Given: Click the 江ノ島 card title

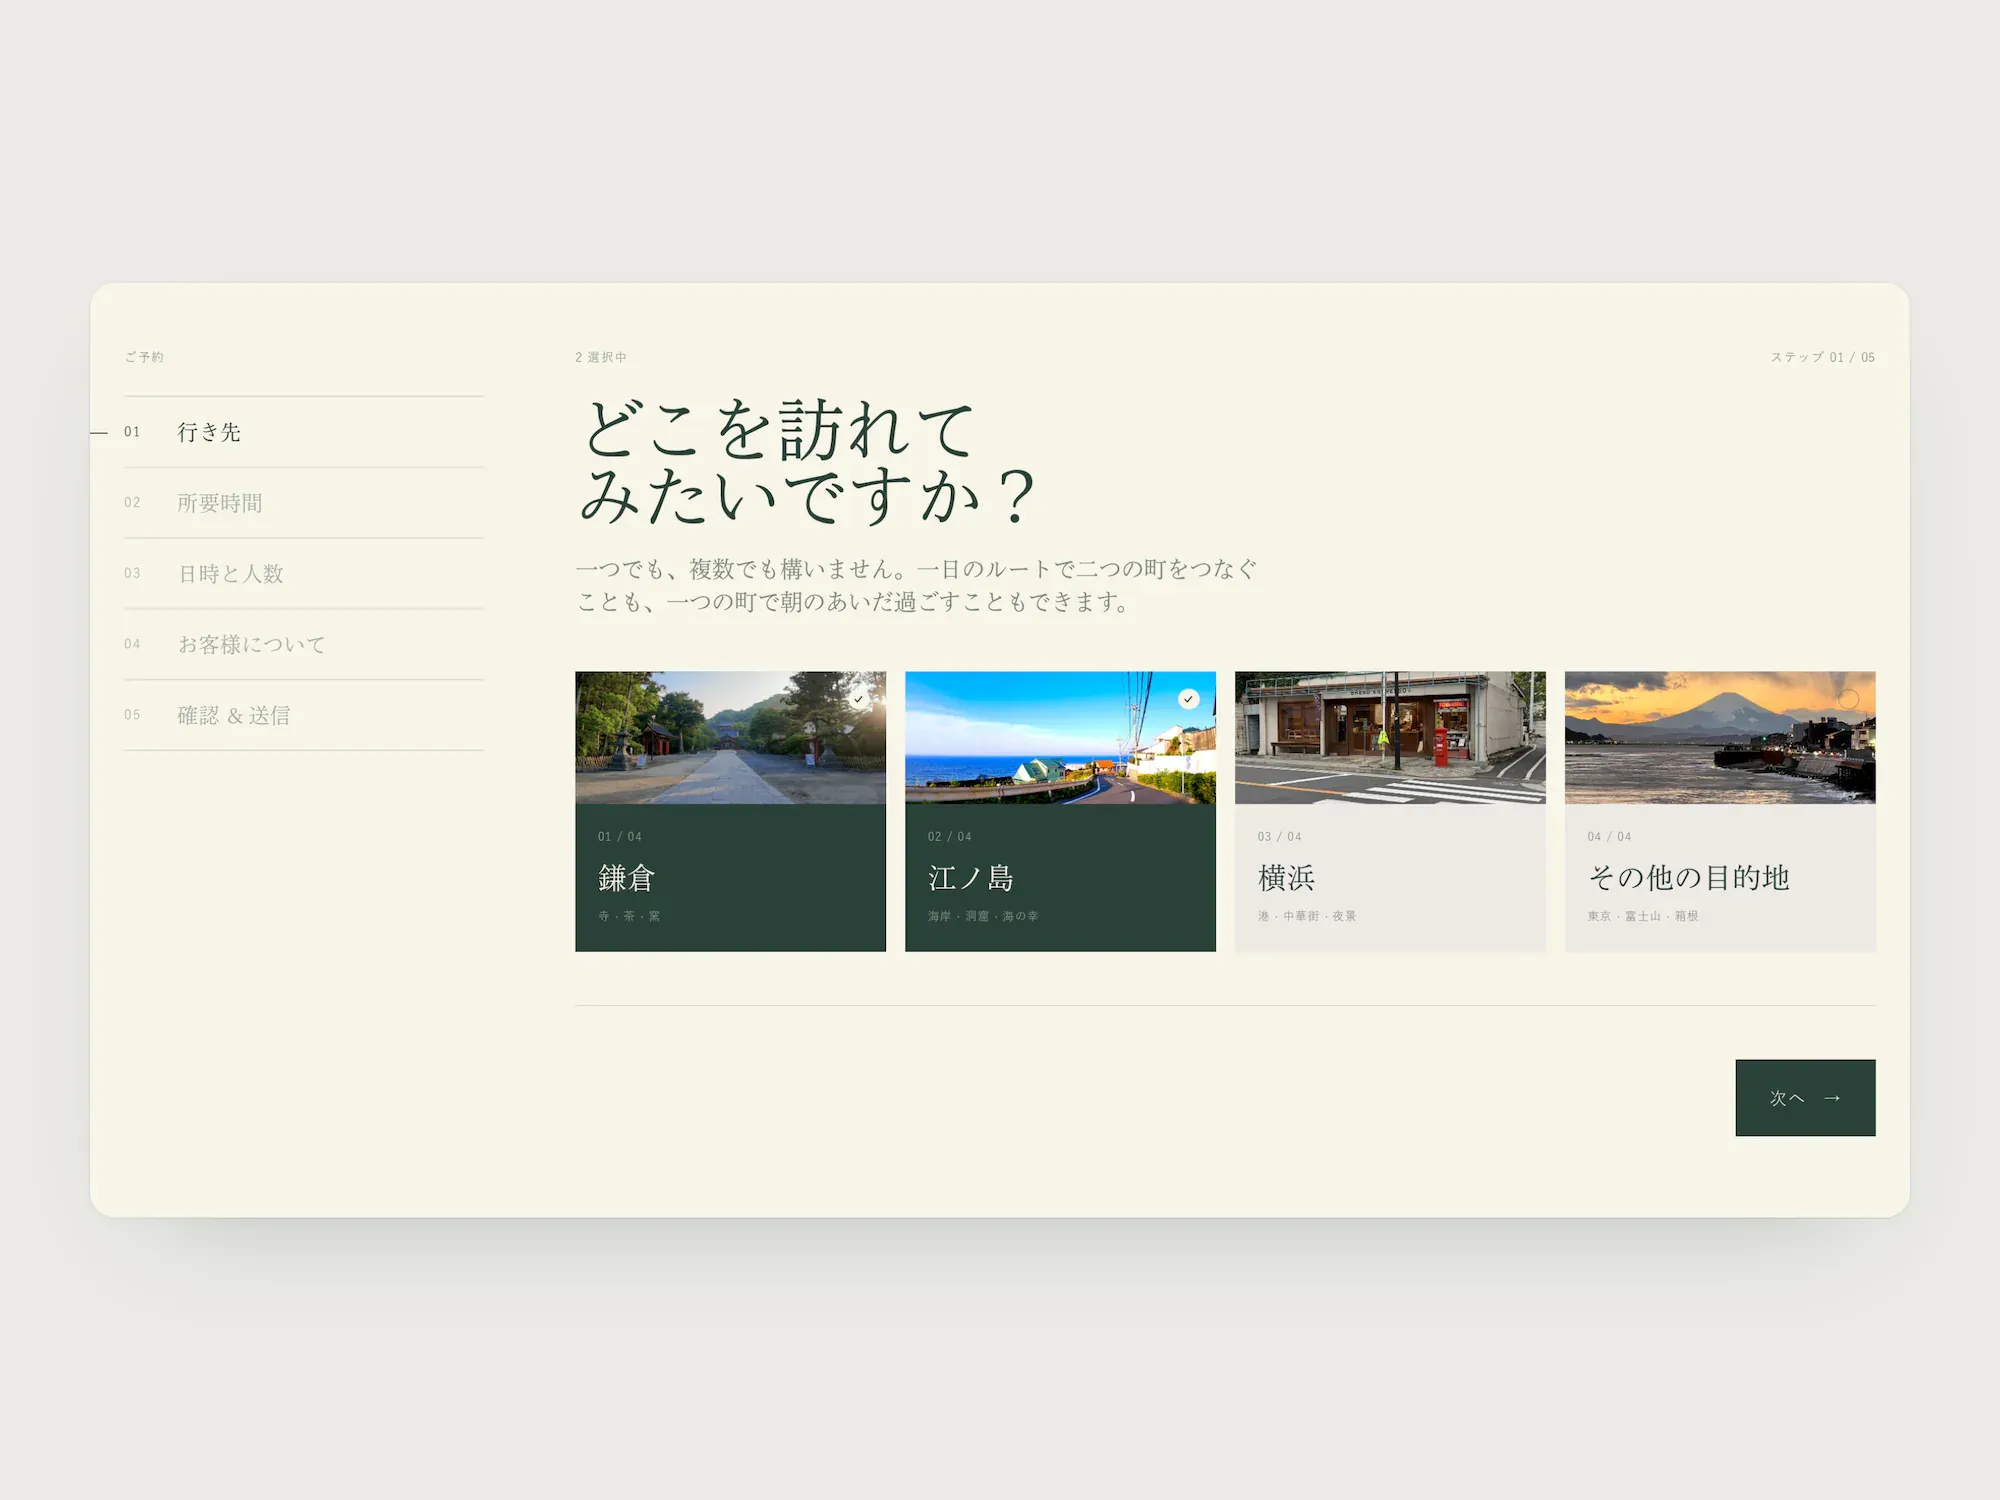Looking at the screenshot, I should (x=970, y=877).
